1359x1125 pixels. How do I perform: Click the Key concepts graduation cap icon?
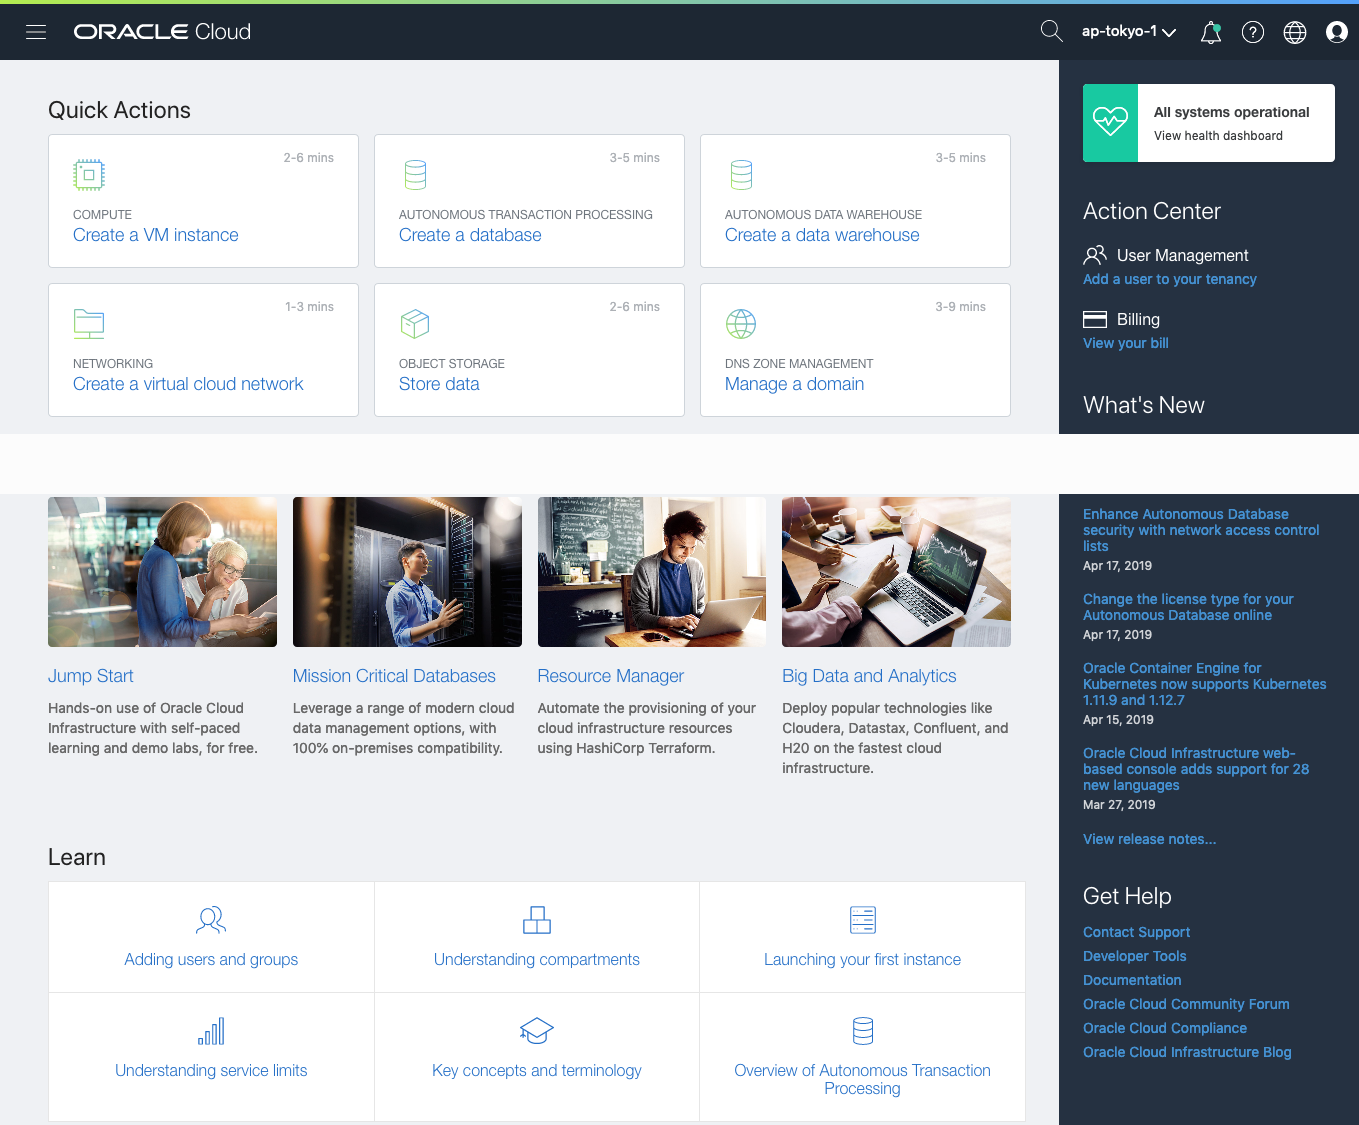[x=537, y=1031]
